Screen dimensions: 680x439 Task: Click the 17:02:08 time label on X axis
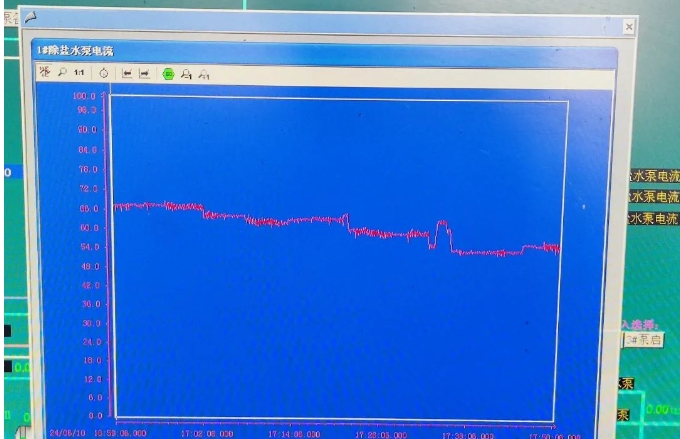pyautogui.click(x=207, y=434)
